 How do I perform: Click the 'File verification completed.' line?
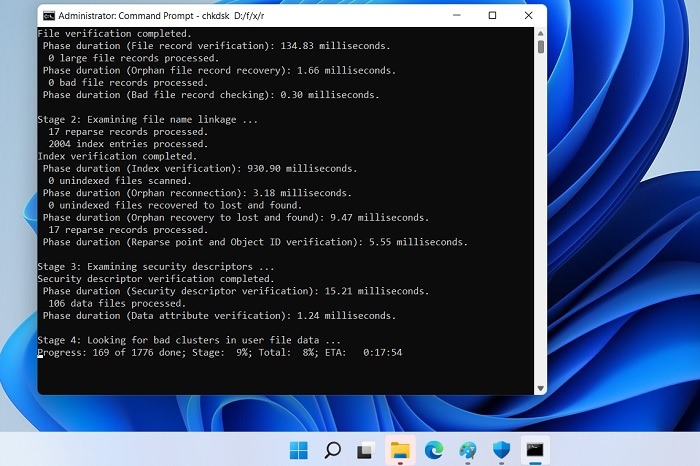tap(114, 33)
